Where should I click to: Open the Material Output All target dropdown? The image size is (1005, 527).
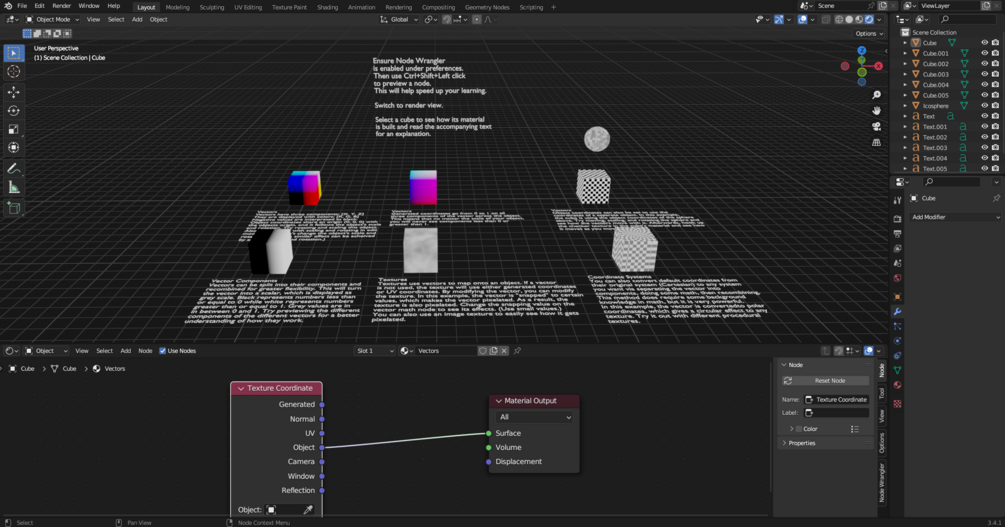[x=535, y=417]
